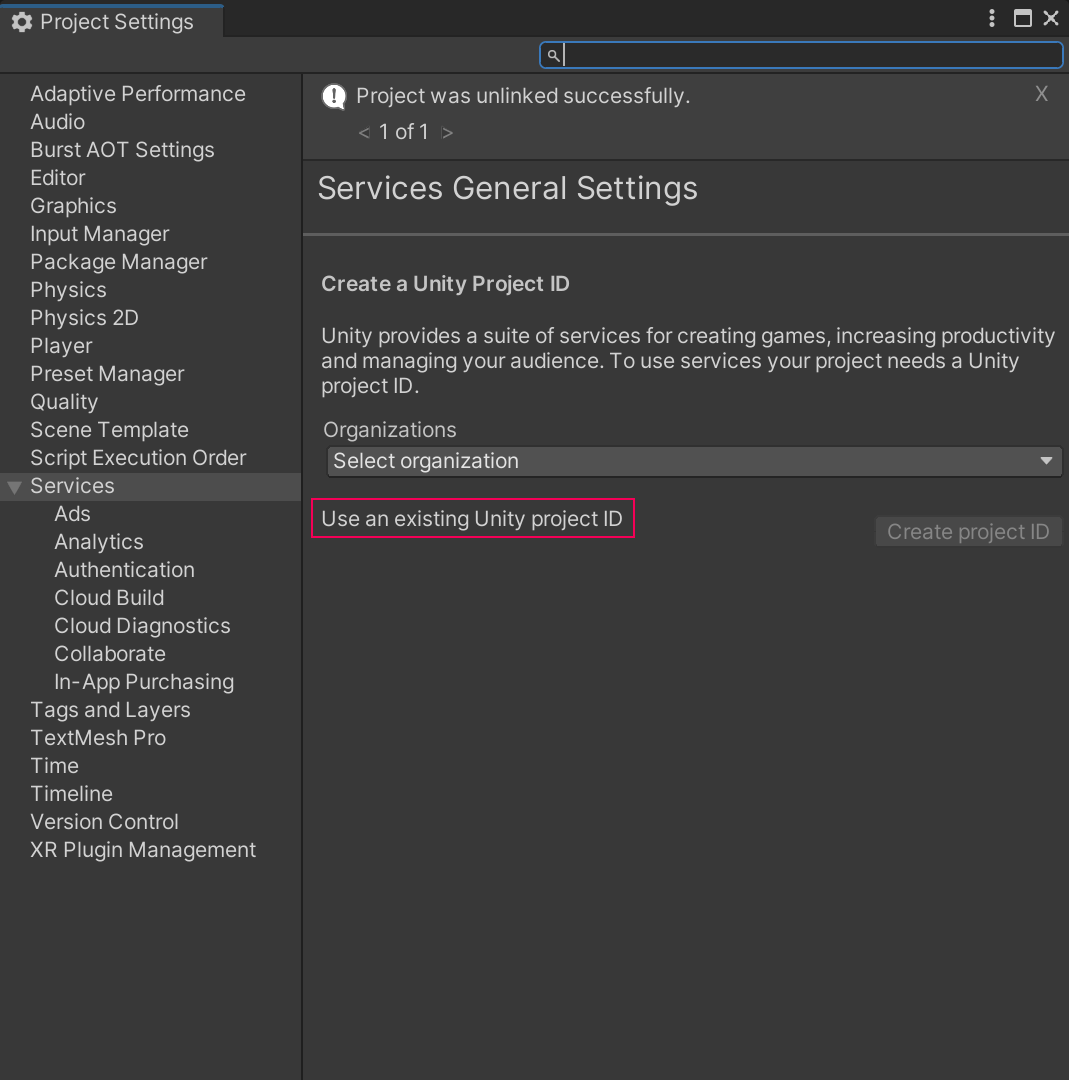Open the Ads service settings
Image resolution: width=1069 pixels, height=1080 pixels.
pos(72,514)
